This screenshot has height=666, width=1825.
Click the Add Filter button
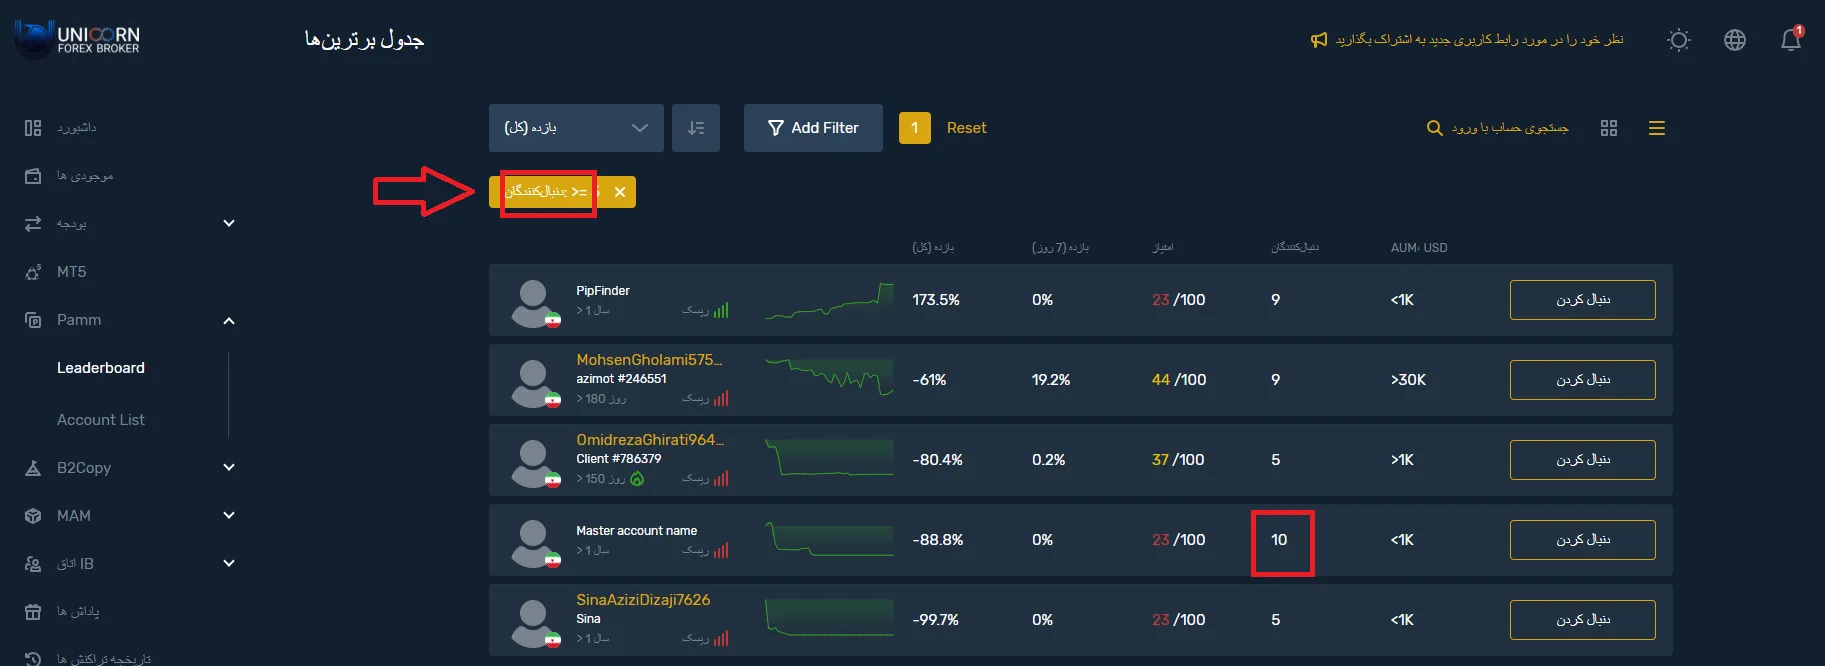(x=813, y=128)
